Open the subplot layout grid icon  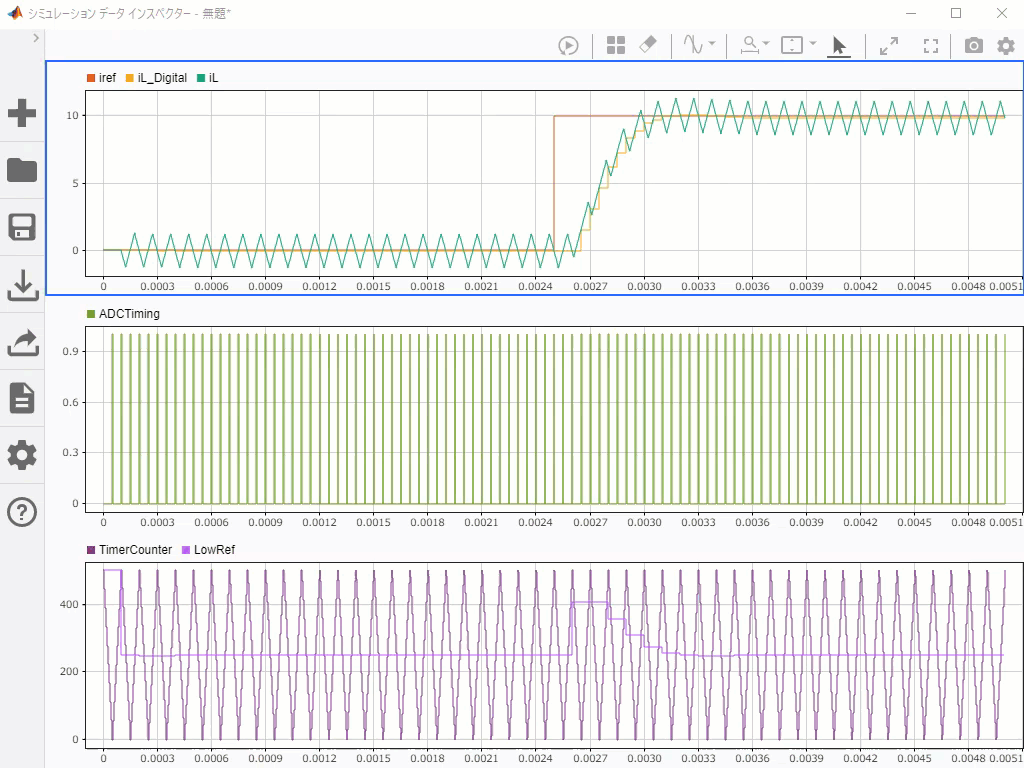coord(616,45)
